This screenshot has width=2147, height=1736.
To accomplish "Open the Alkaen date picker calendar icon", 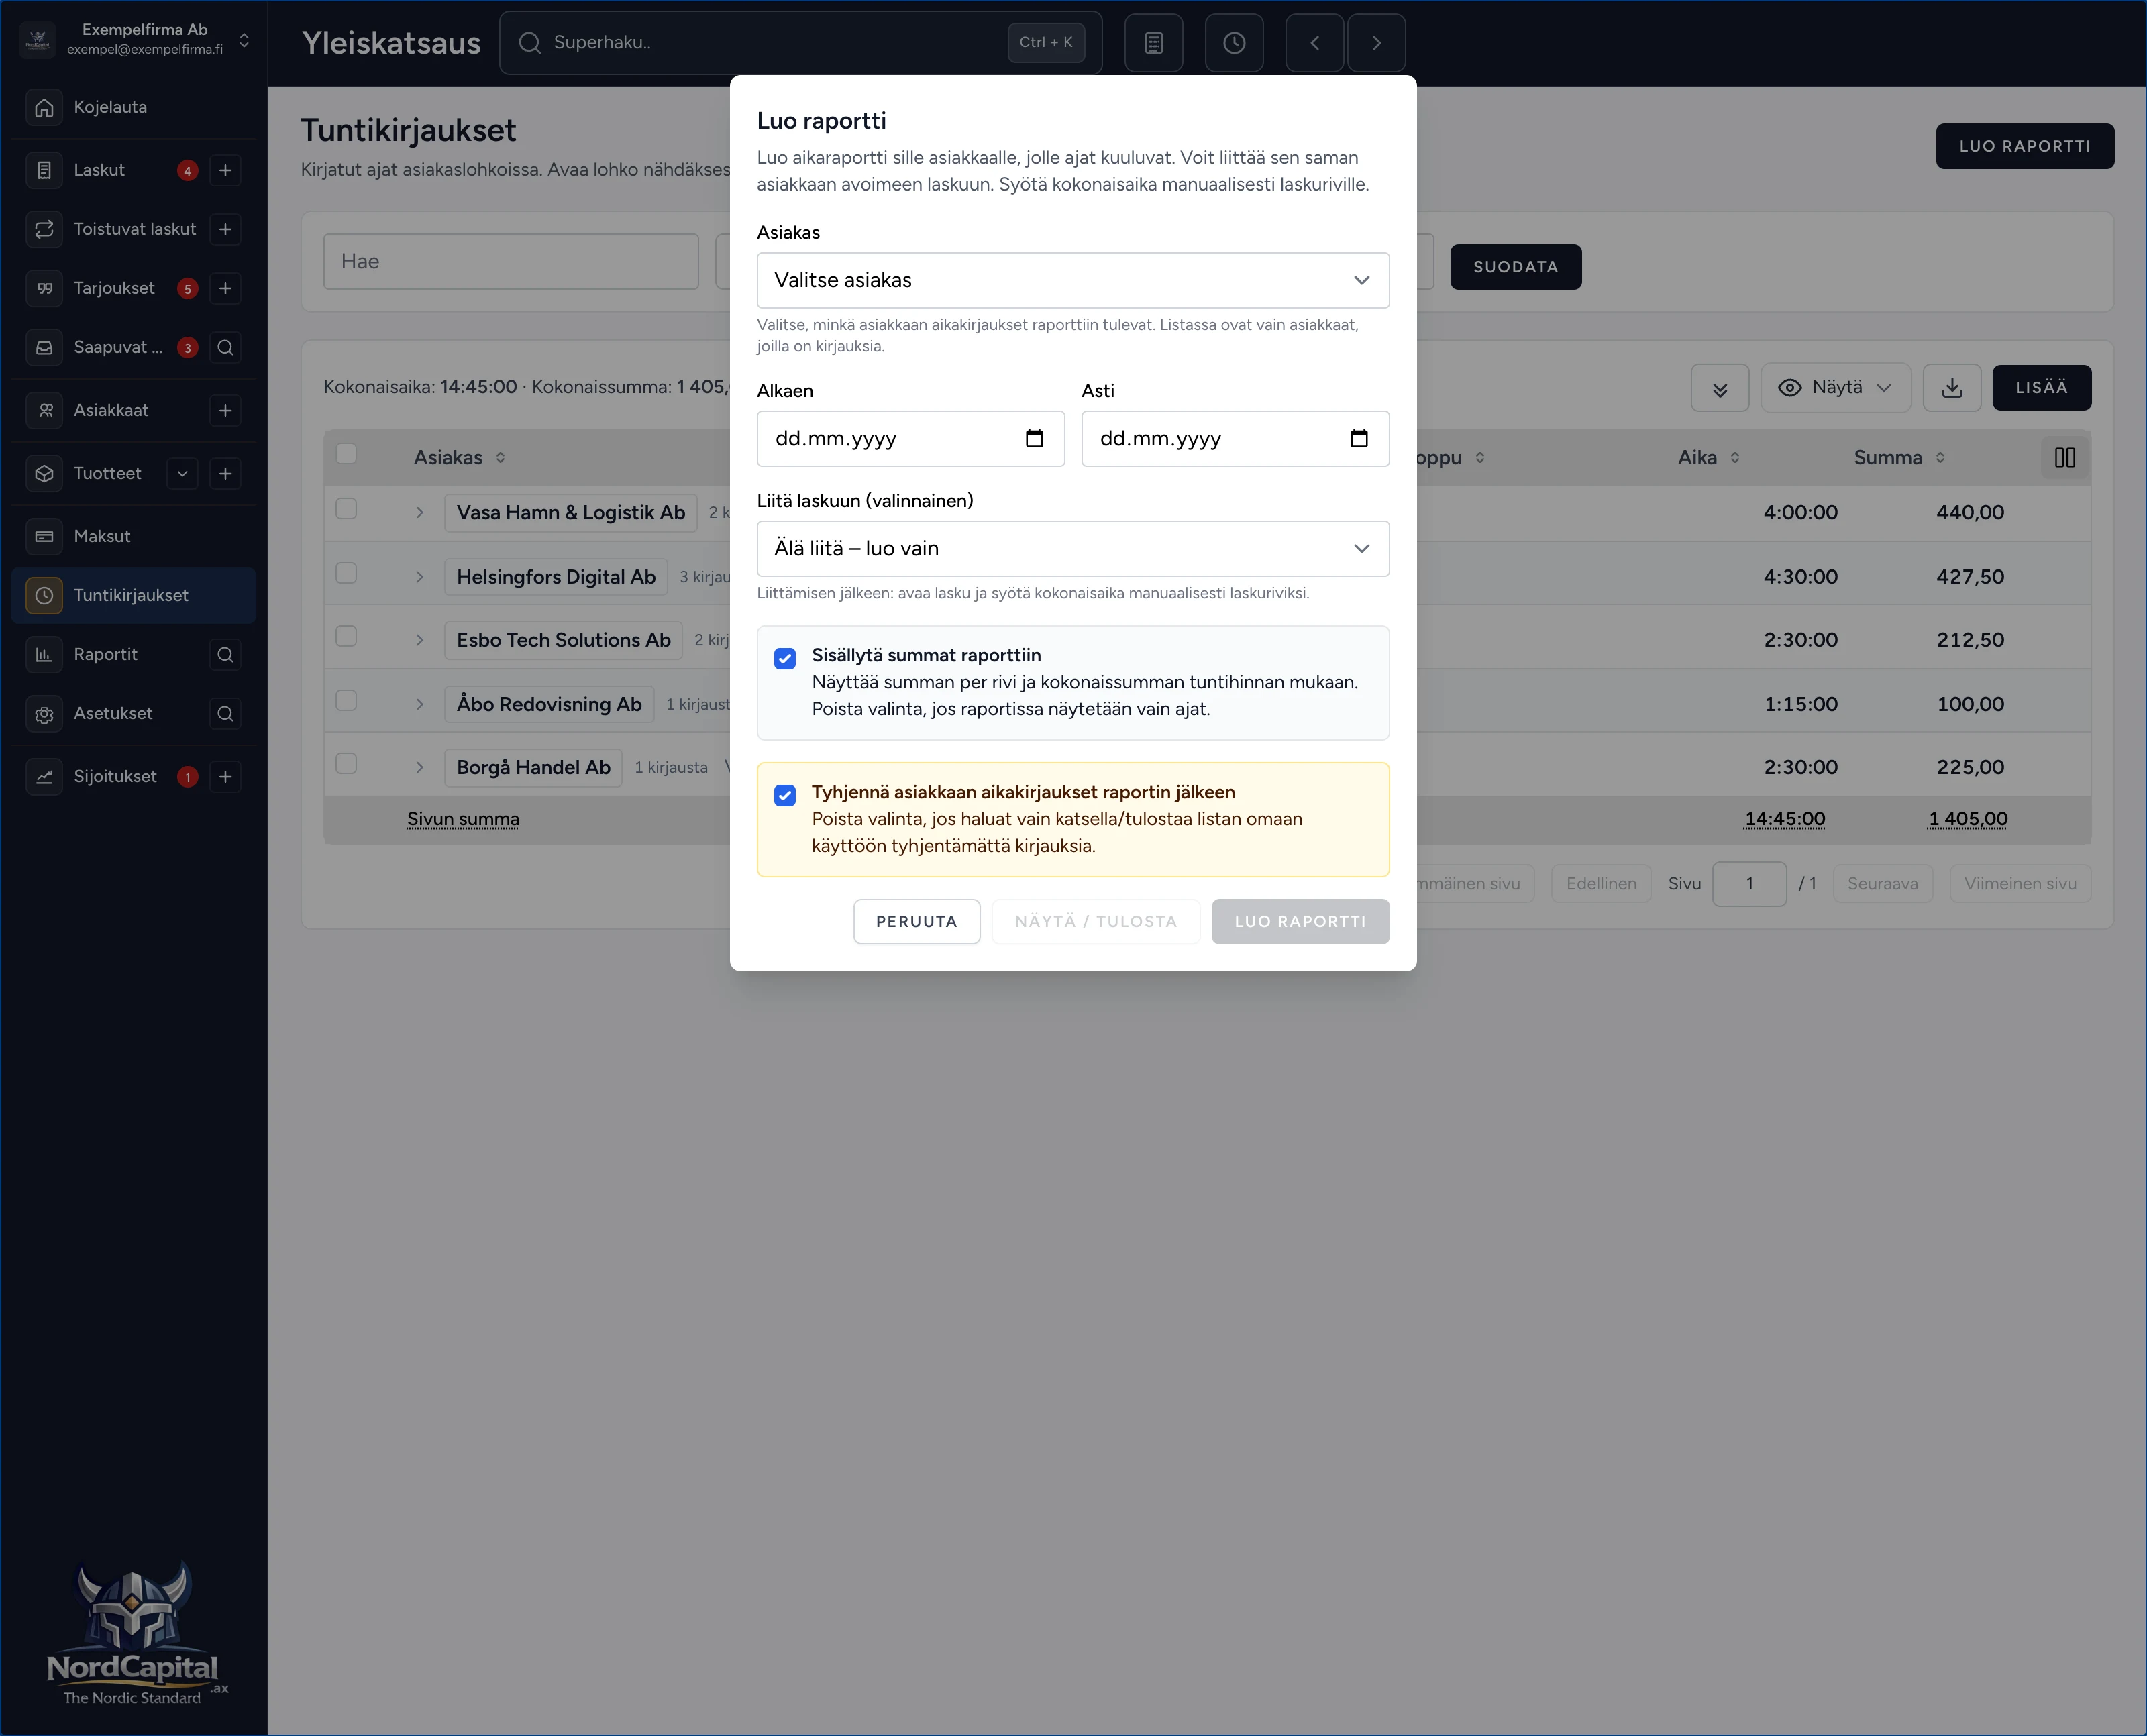I will tap(1034, 438).
